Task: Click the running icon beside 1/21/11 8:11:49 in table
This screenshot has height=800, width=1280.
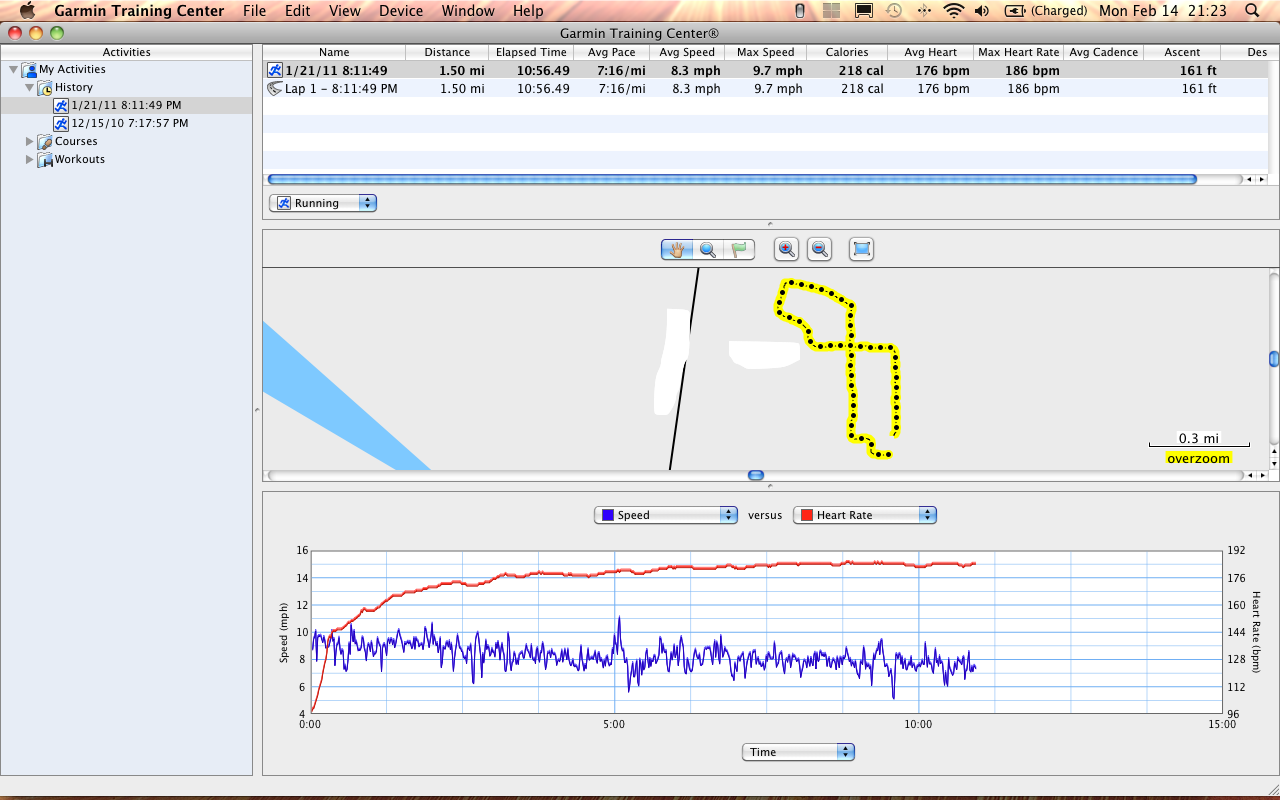Action: tap(275, 70)
